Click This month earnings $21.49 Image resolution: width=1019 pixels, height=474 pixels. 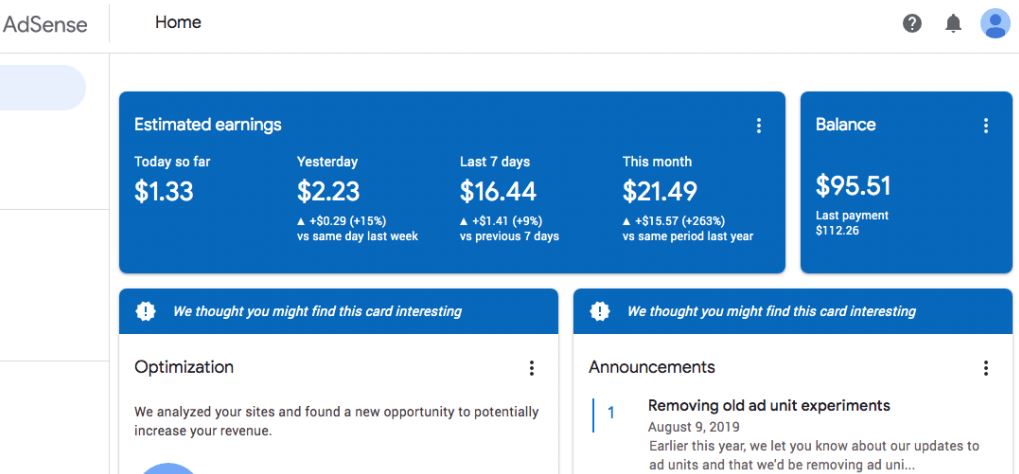660,191
